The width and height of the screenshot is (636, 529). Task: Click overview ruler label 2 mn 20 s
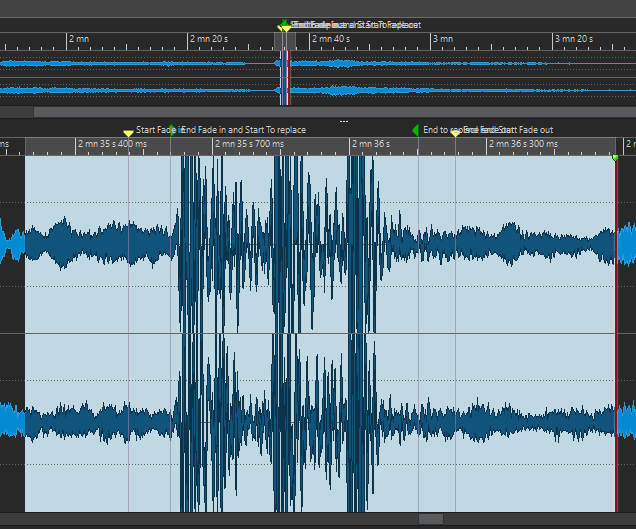[209, 39]
